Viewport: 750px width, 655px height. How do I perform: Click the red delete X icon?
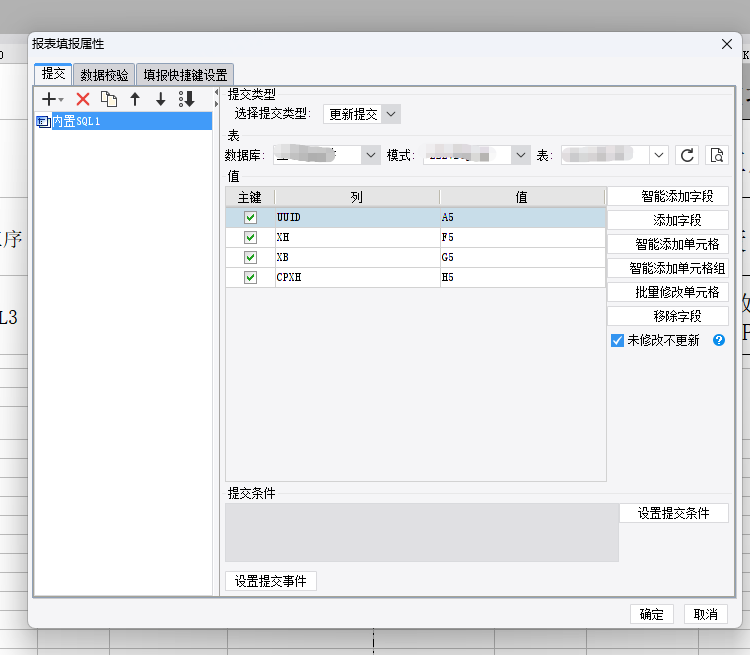pos(83,99)
